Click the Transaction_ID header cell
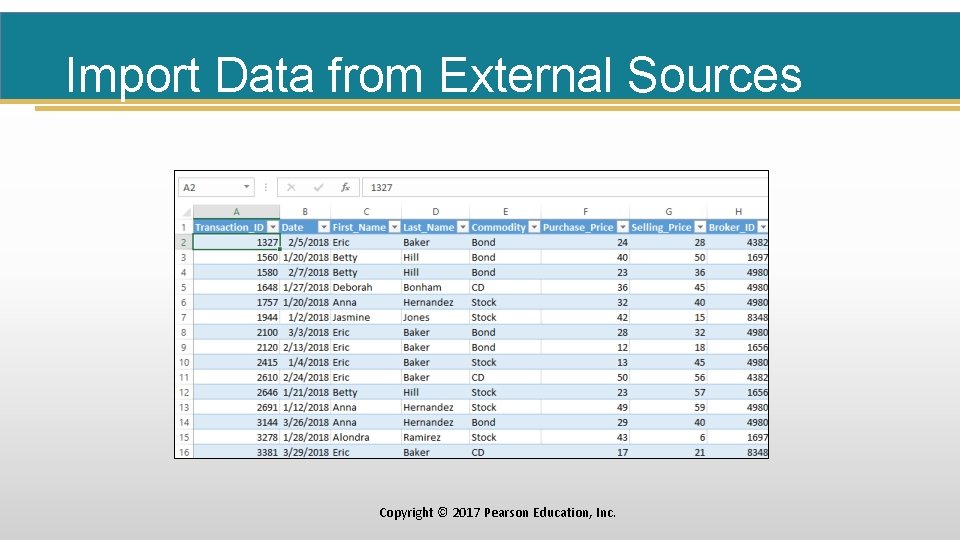This screenshot has width=960, height=540. [236, 227]
